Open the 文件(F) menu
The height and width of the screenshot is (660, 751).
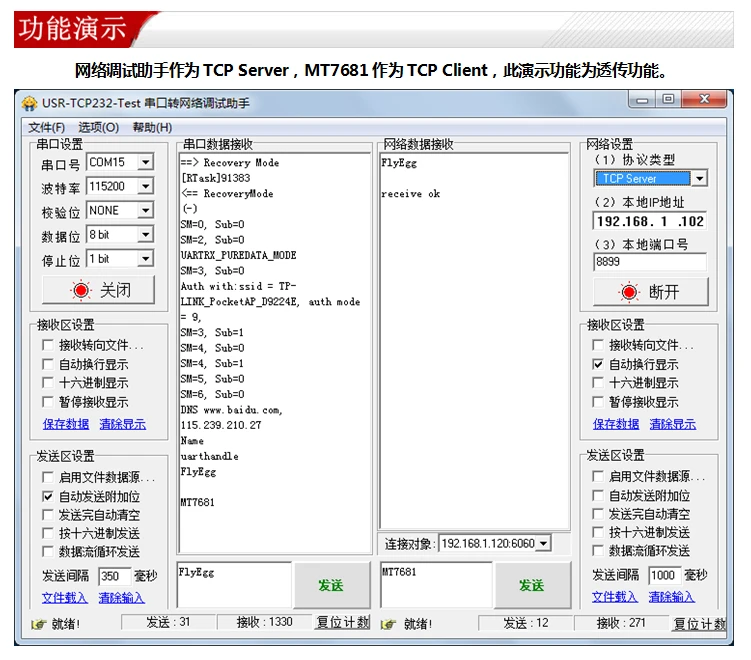tap(46, 127)
